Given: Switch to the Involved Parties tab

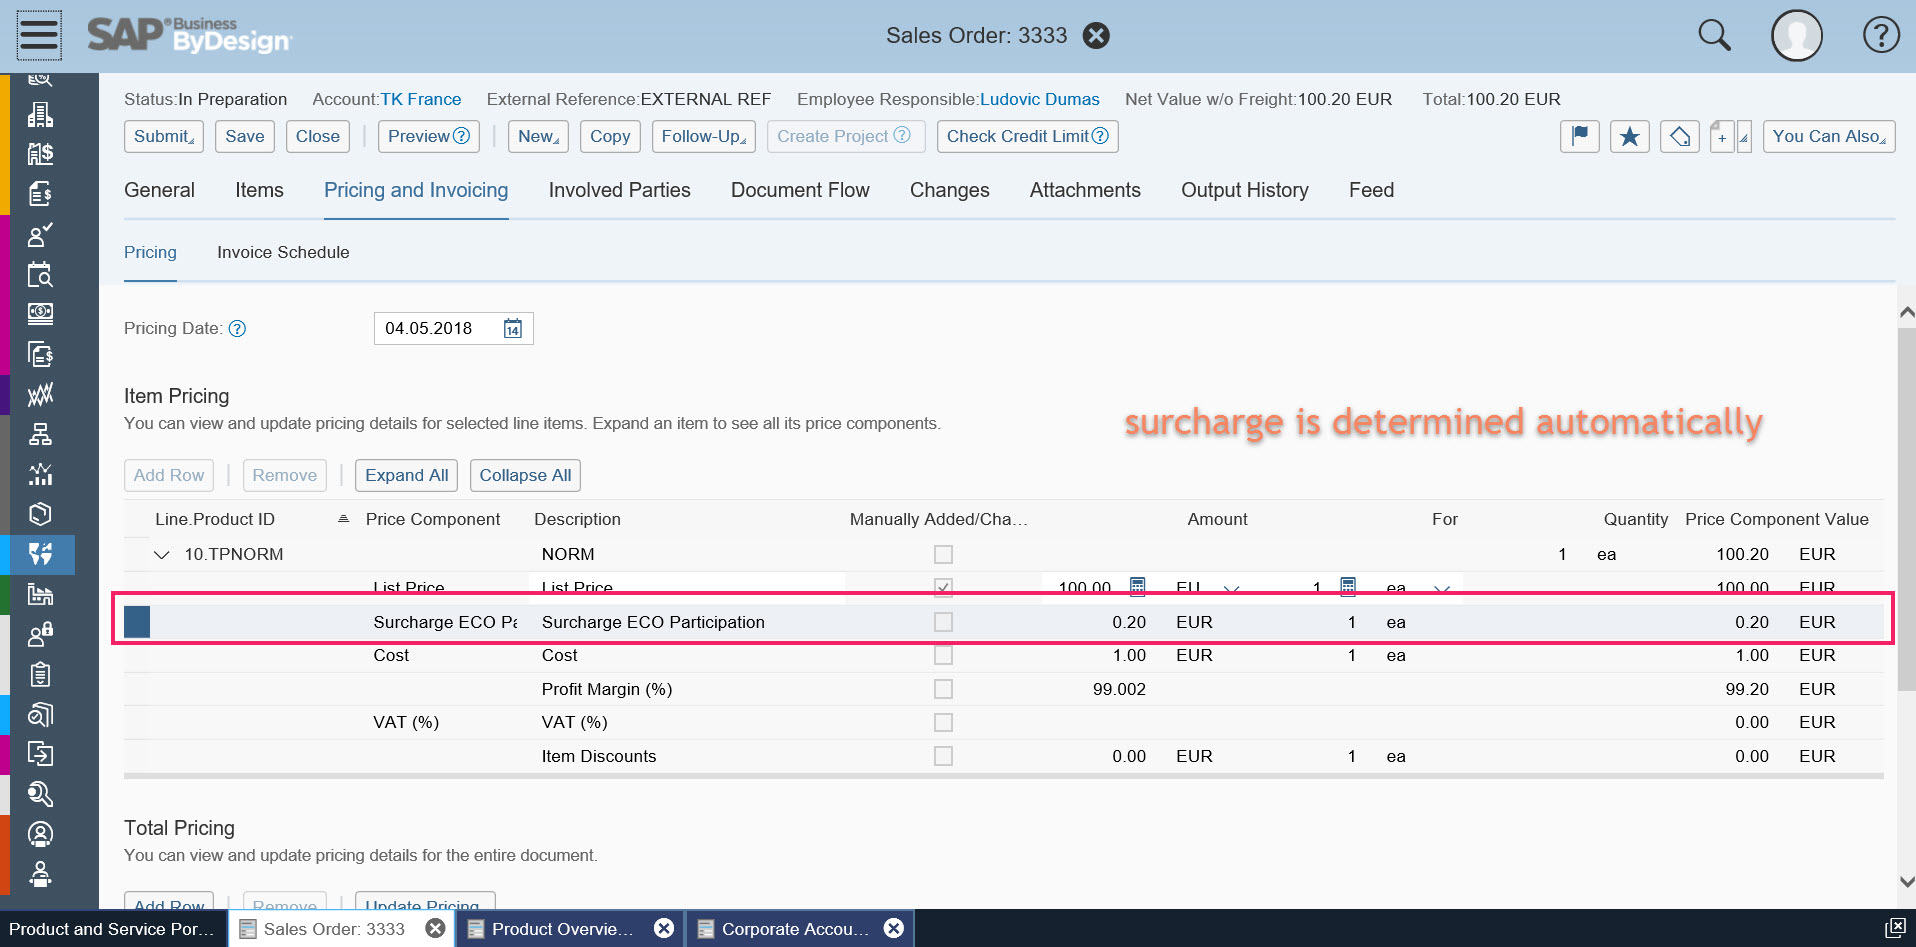Looking at the screenshot, I should [x=619, y=190].
